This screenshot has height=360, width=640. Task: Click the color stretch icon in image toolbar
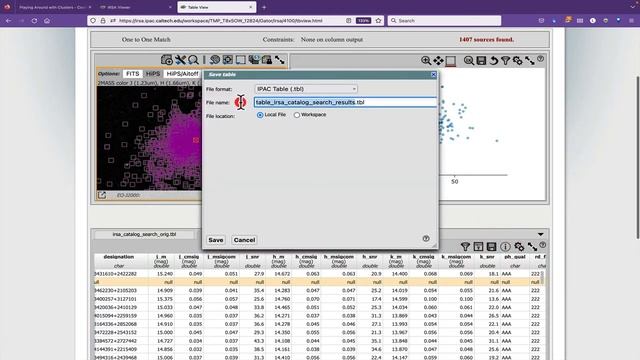click(214, 60)
